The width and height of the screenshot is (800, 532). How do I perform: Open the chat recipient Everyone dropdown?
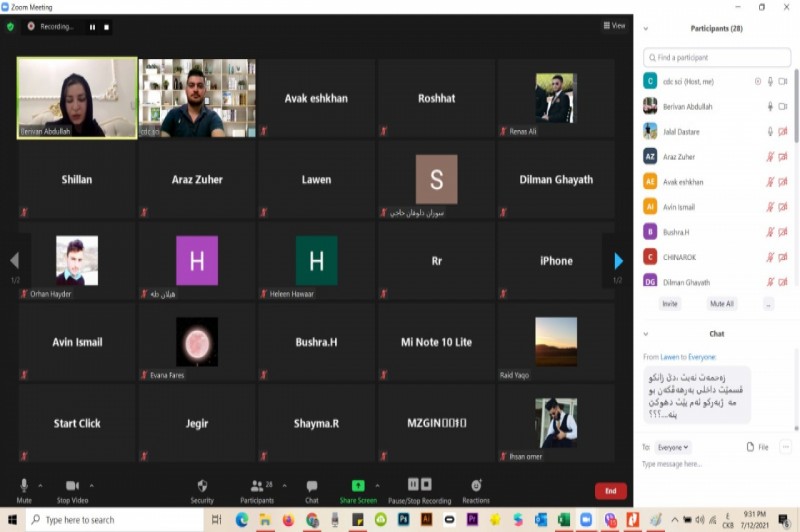(673, 447)
